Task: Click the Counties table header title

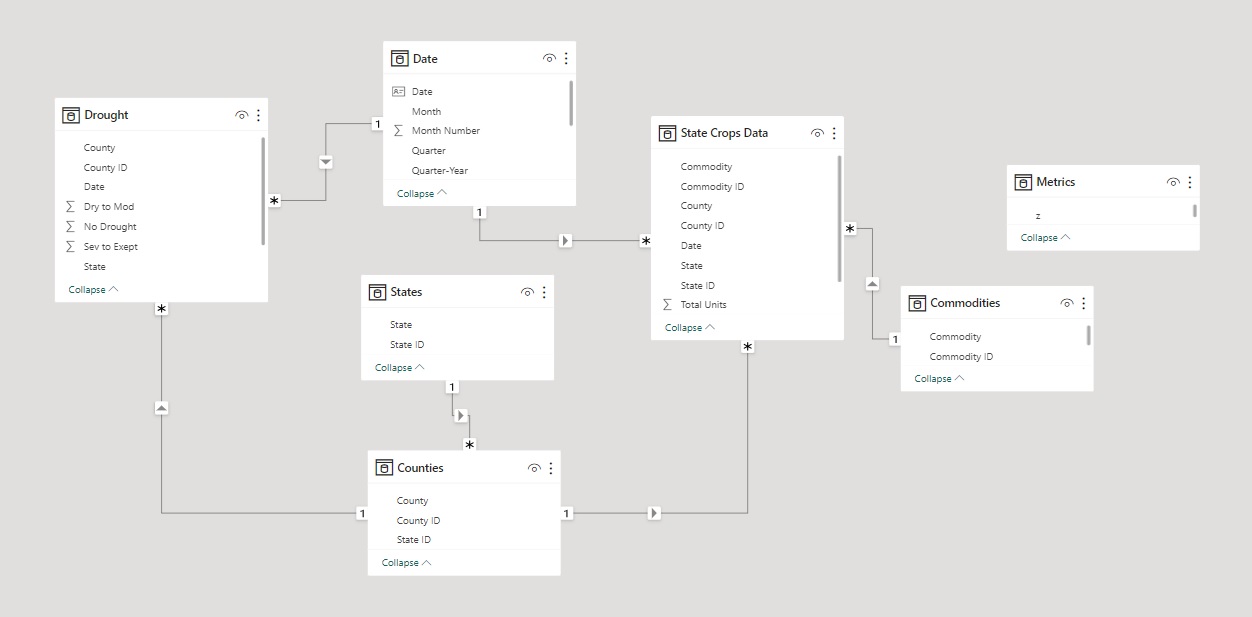Action: pyautogui.click(x=420, y=468)
